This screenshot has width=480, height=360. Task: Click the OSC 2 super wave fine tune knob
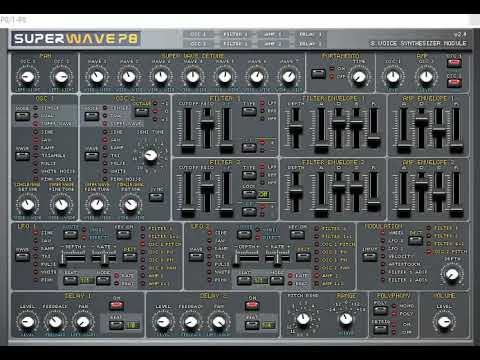[x=97, y=205]
